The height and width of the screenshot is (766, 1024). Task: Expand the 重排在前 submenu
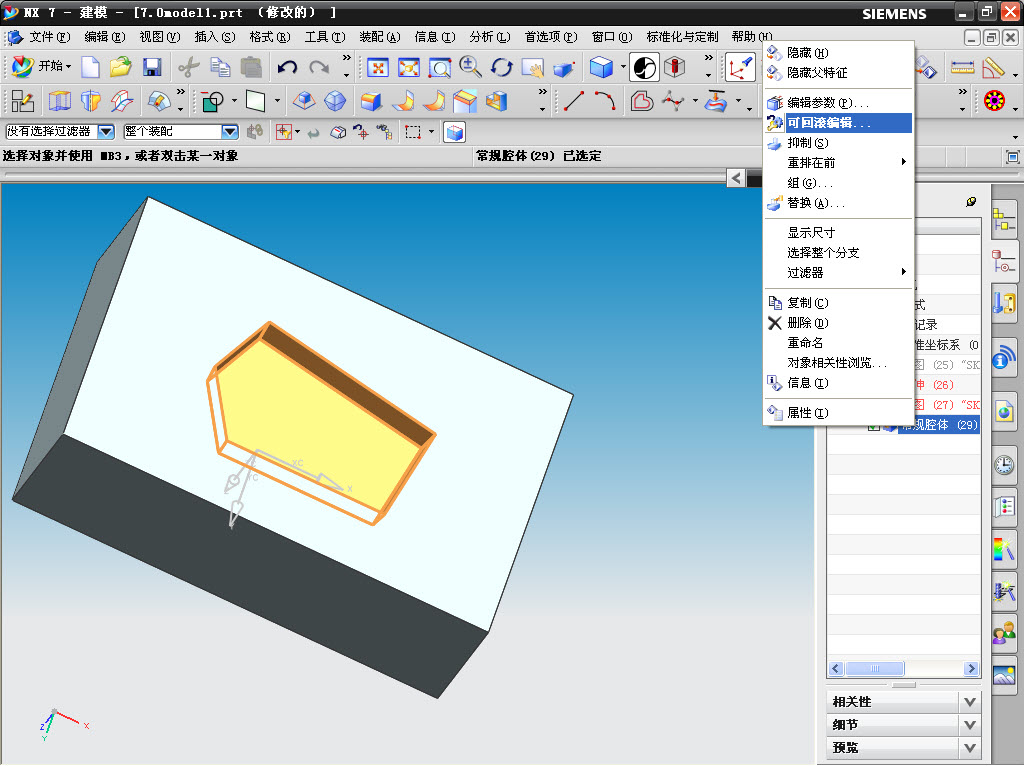tap(838, 163)
